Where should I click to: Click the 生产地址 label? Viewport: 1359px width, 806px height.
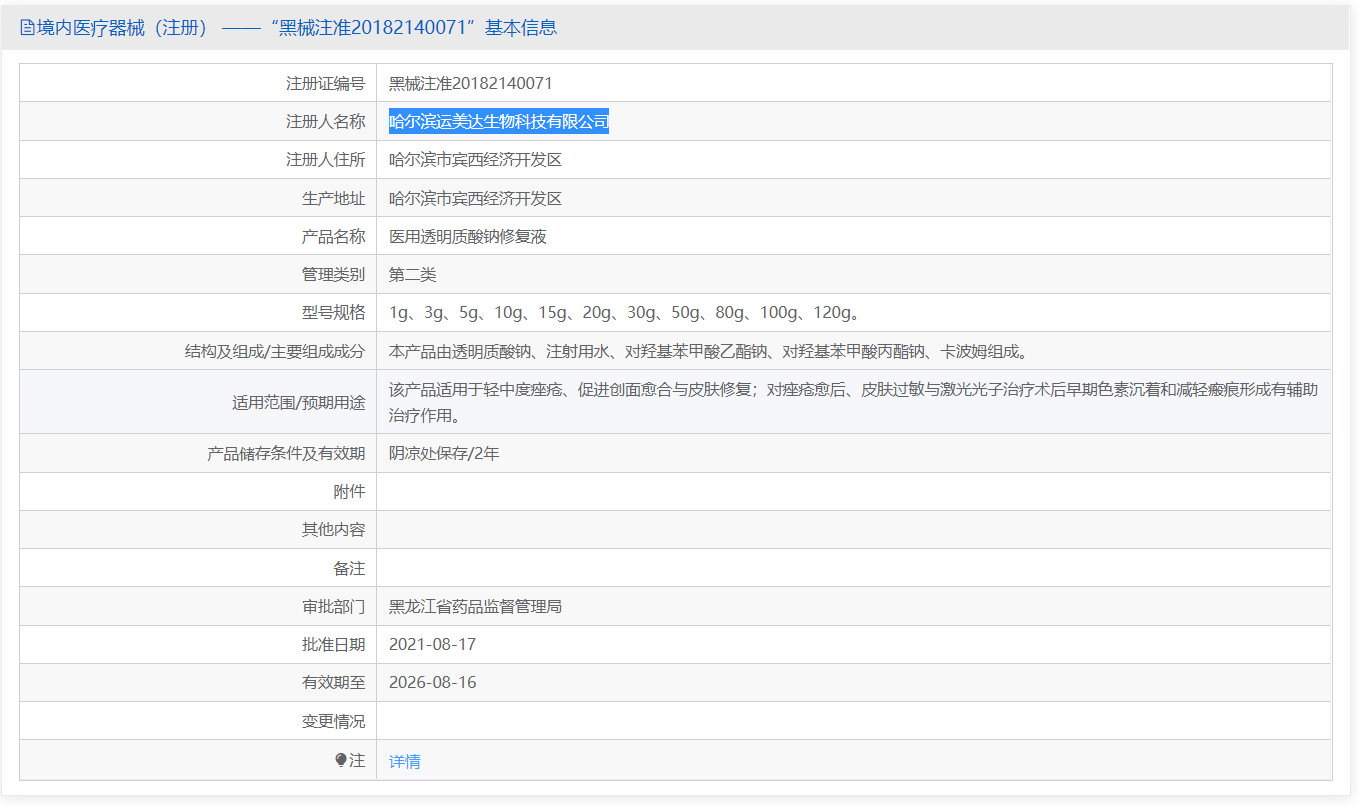[334, 199]
